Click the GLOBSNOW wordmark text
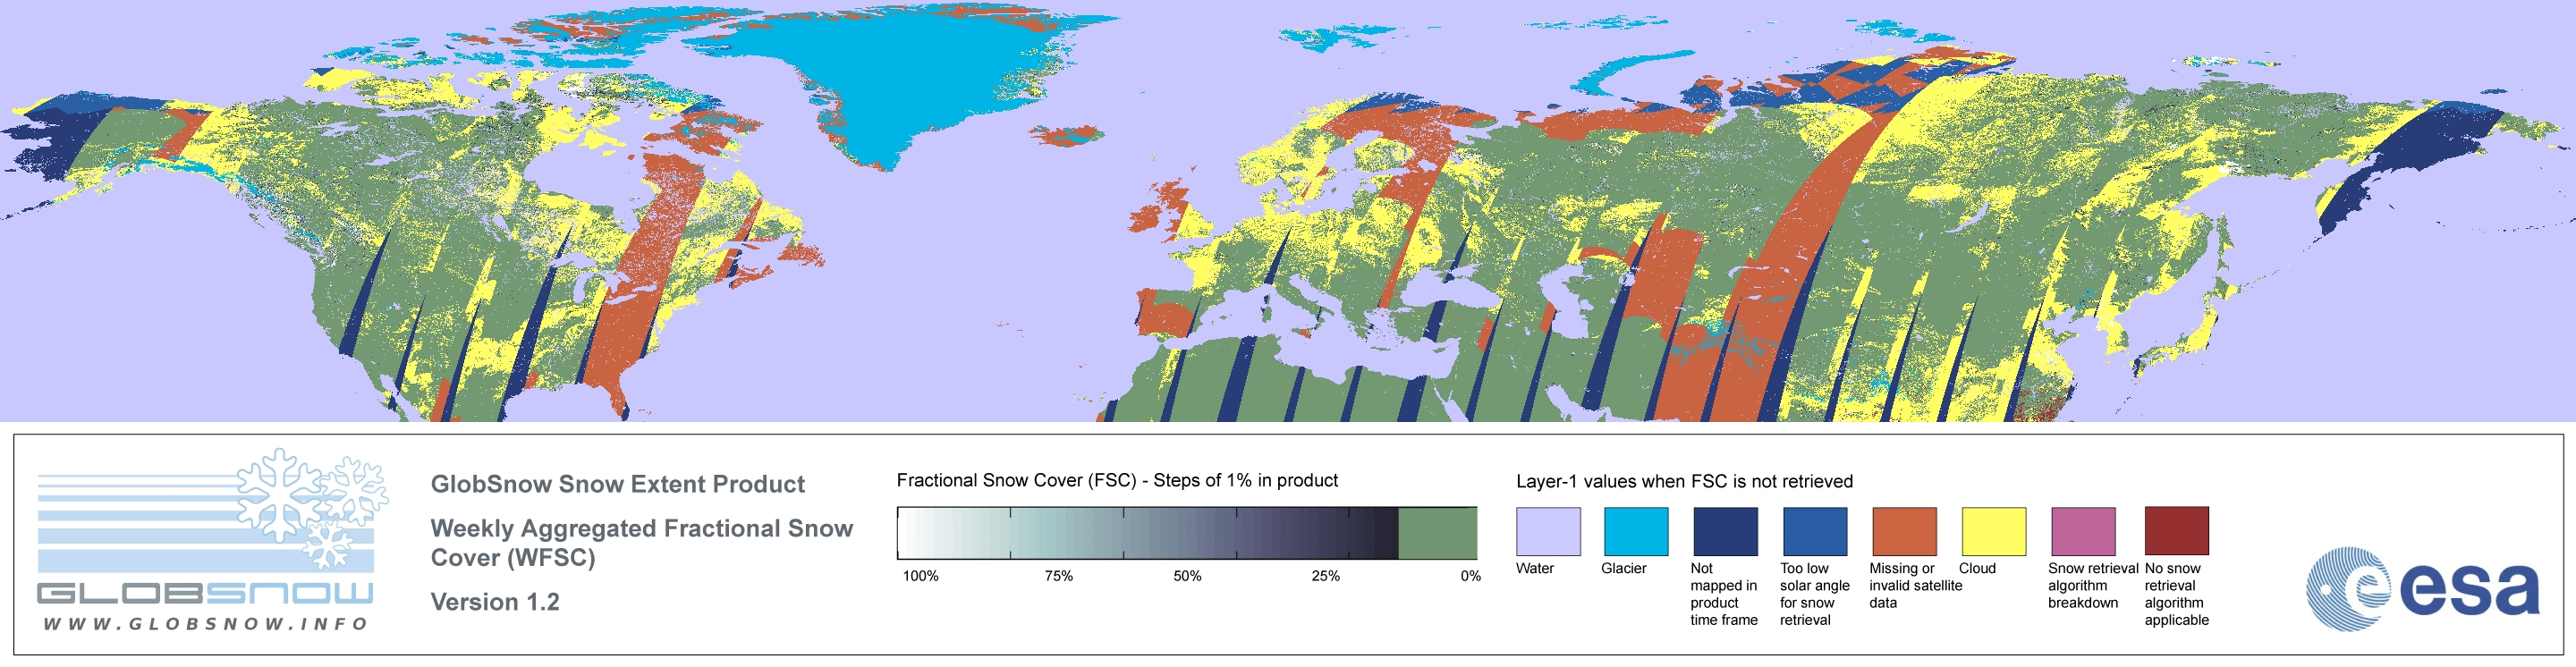 tap(205, 593)
